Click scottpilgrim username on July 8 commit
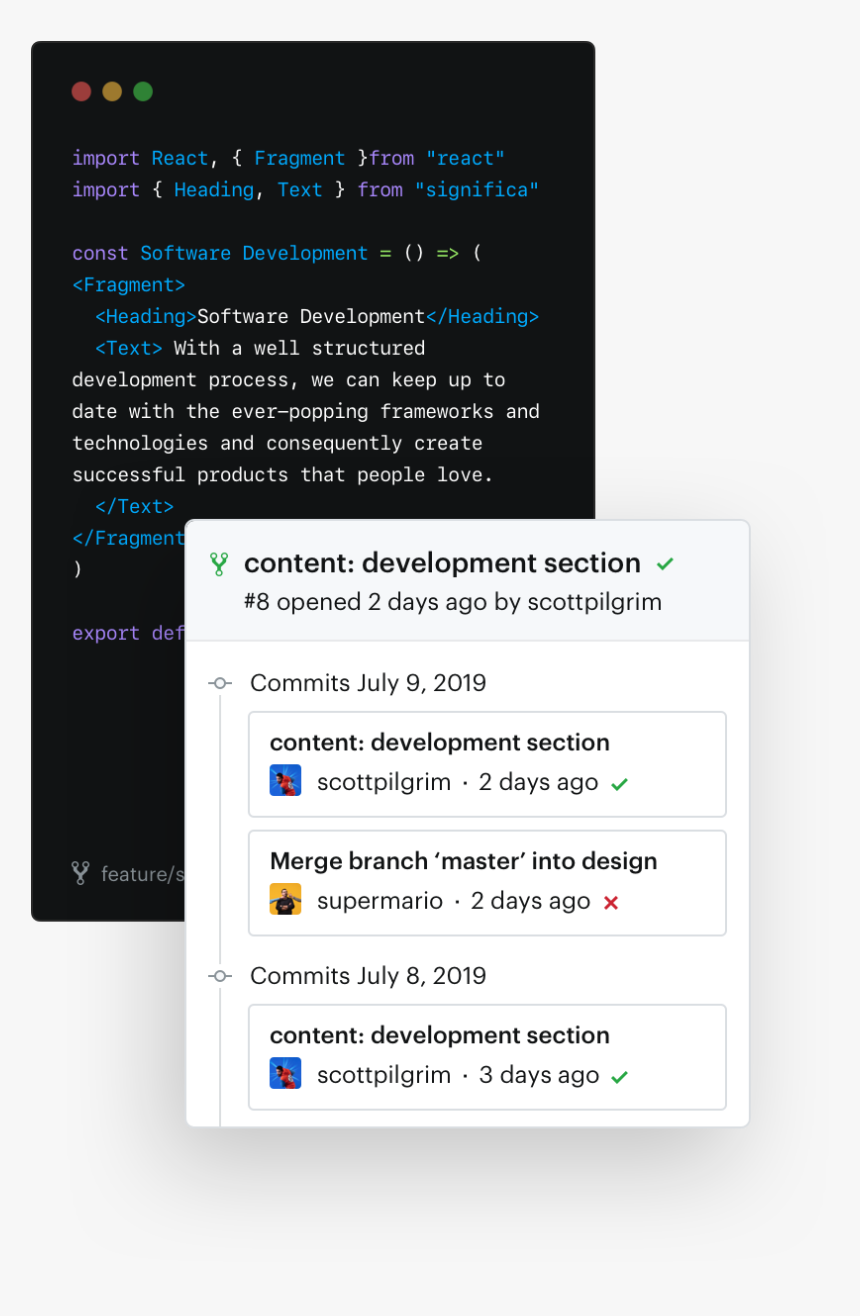Screen dimensions: 860x1316 click(x=383, y=1075)
